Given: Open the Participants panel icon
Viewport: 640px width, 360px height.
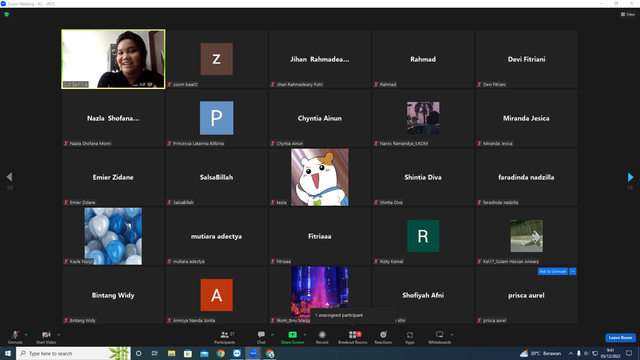Looking at the screenshot, I should (224, 335).
